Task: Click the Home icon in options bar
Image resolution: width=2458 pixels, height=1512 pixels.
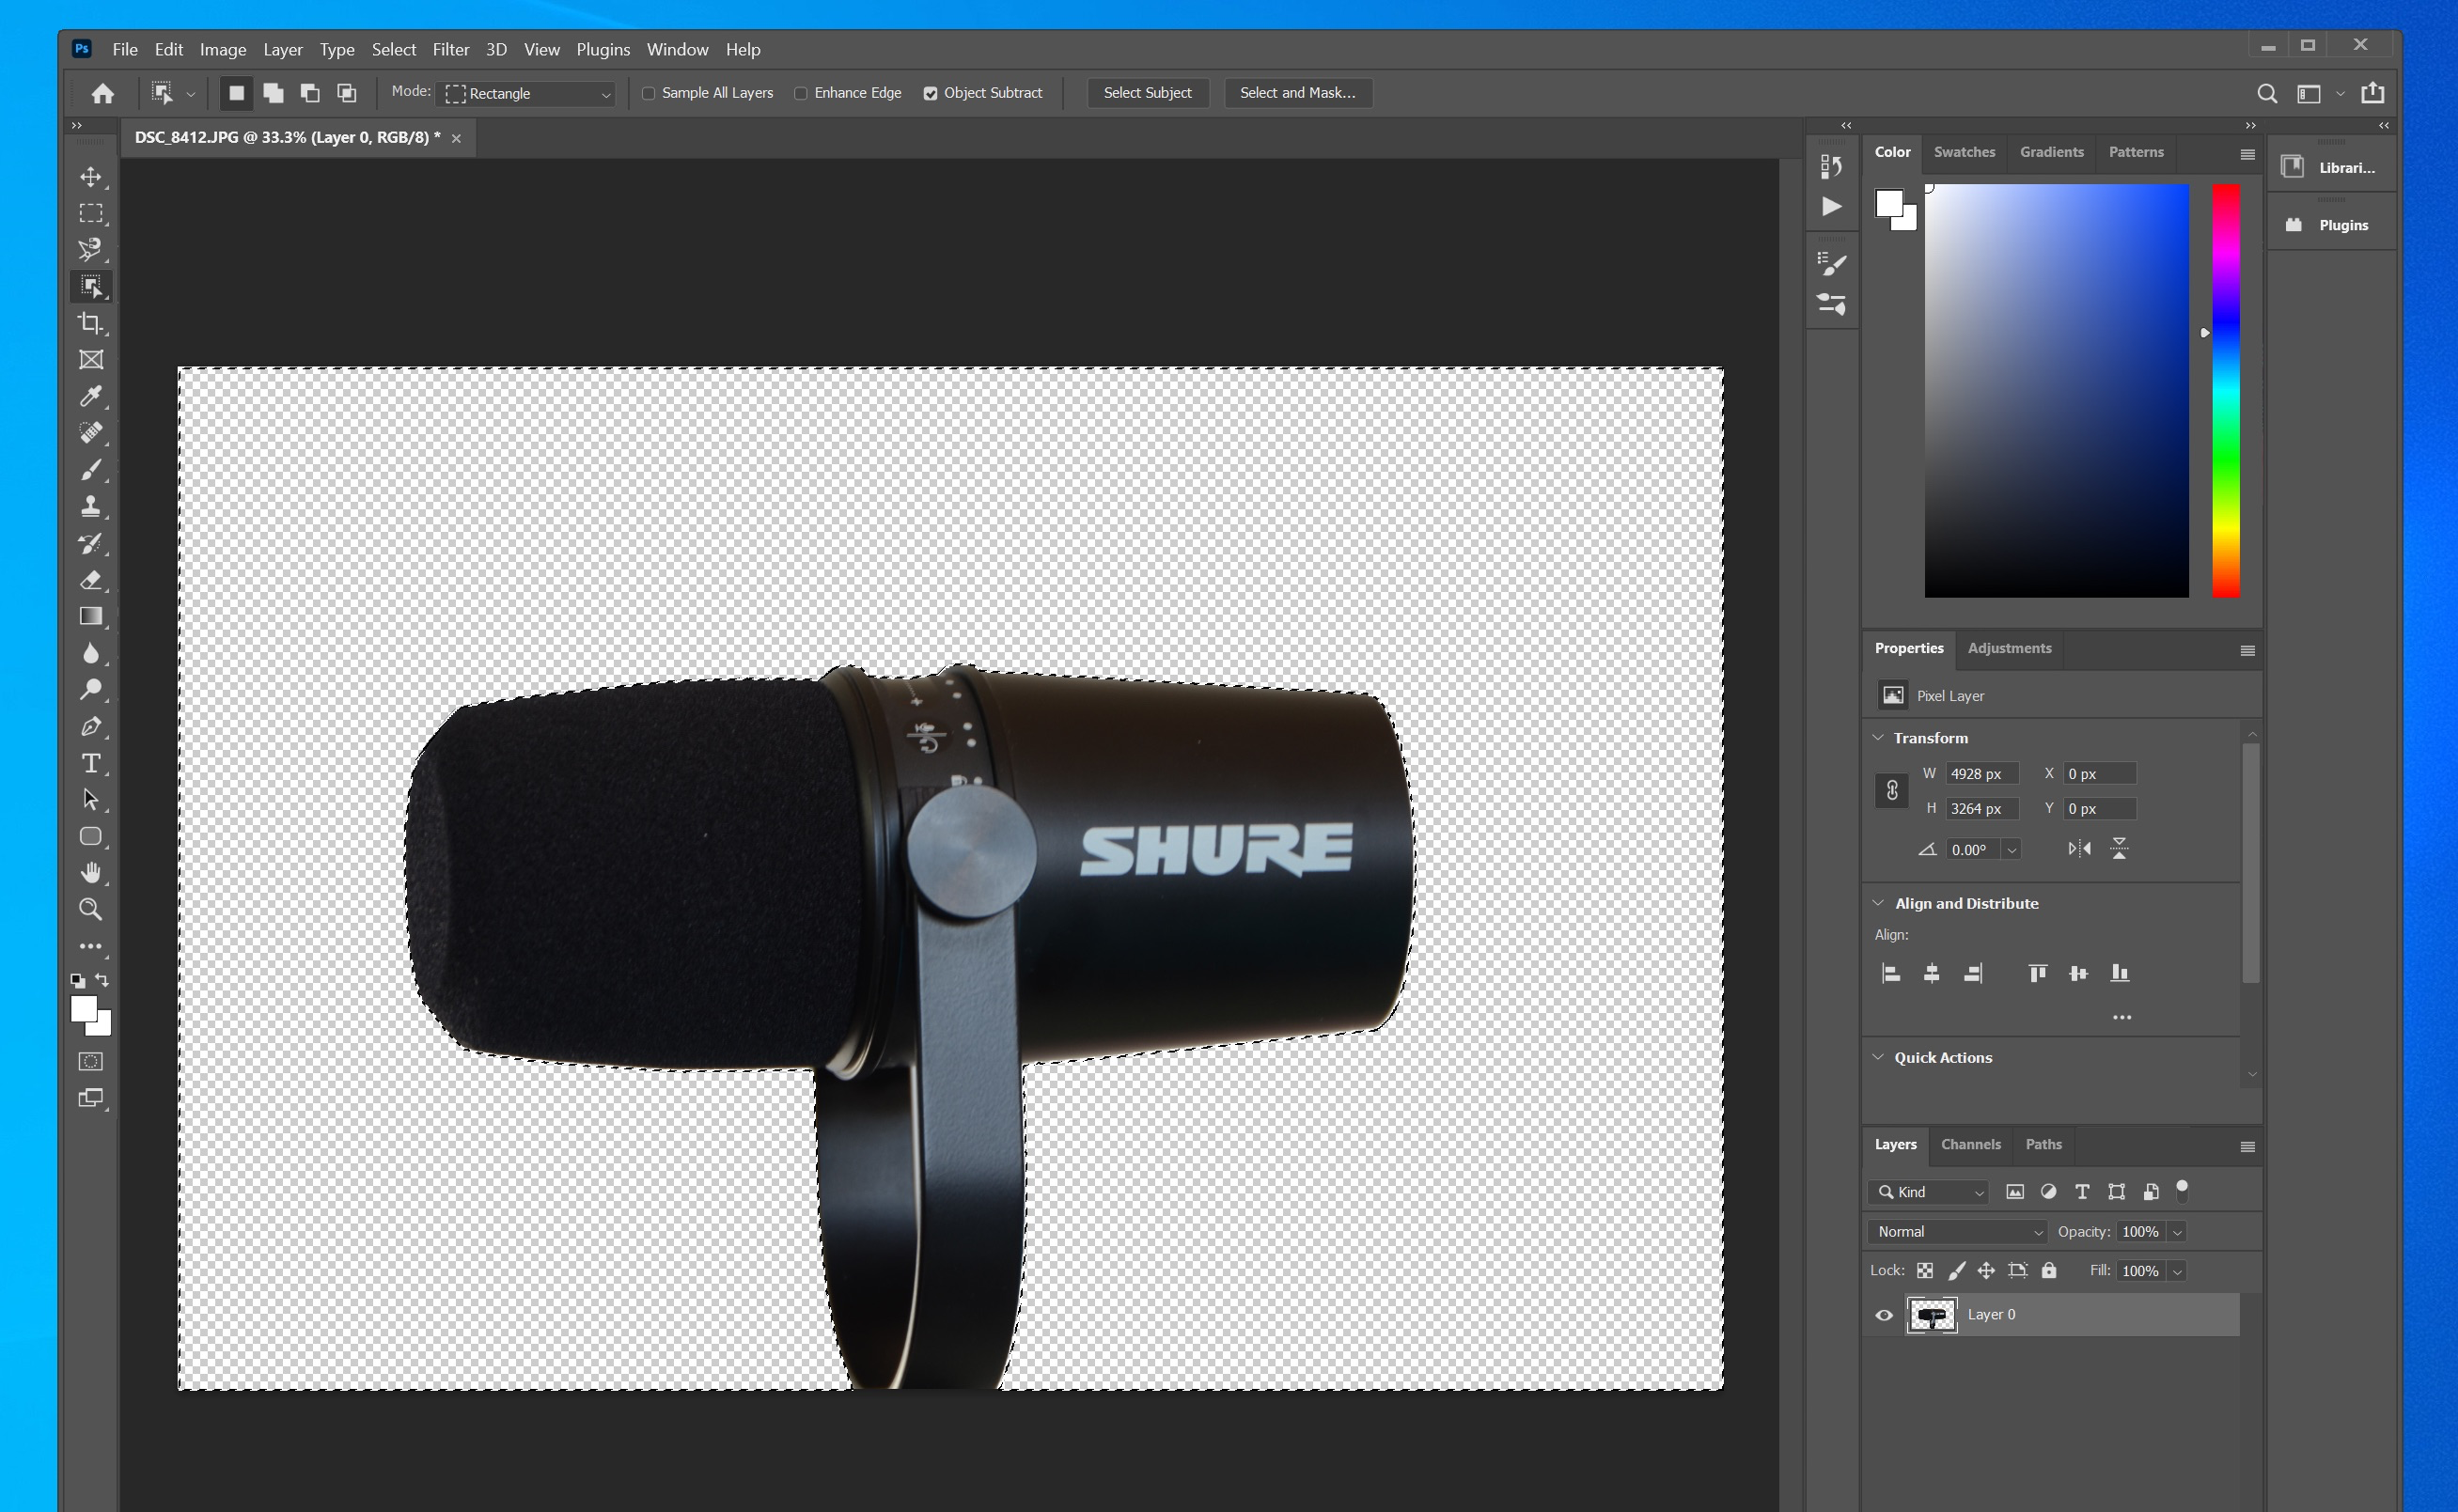Action: coord(102,93)
